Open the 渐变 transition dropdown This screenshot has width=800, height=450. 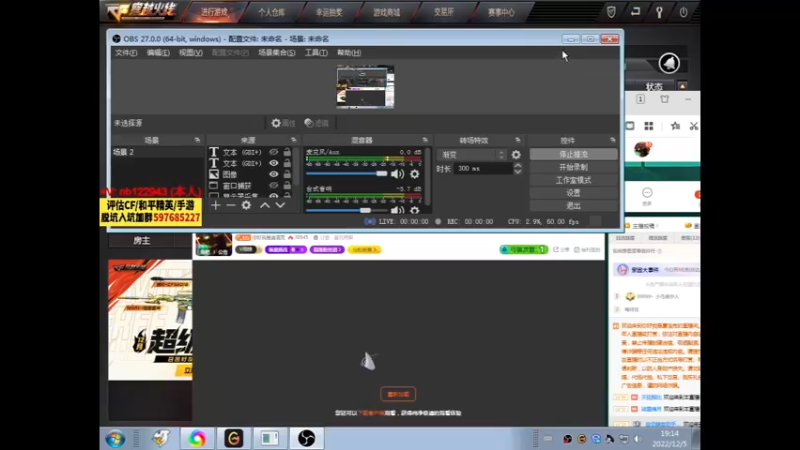coord(472,155)
